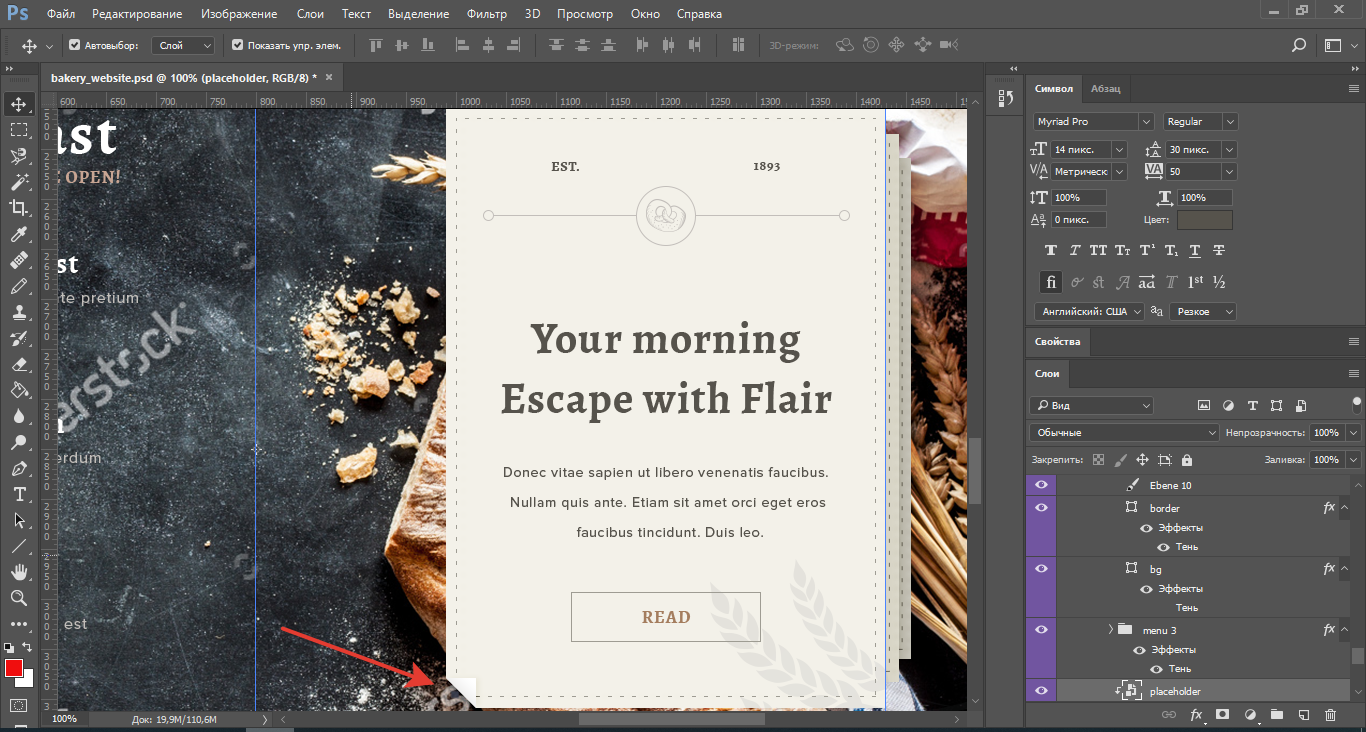Viewport: 1366px width, 732px height.
Task: Select the Zoom magnifier tool
Action: point(19,598)
